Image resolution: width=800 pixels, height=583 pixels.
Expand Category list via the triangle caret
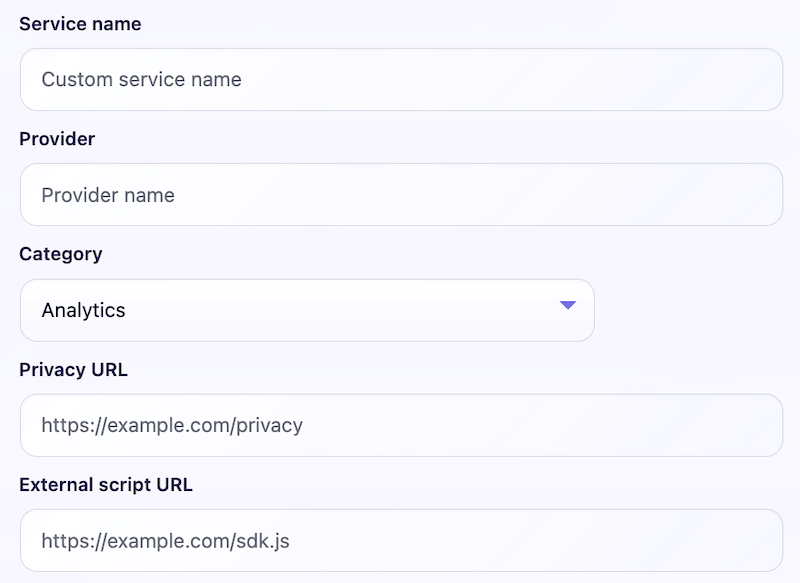pos(568,305)
